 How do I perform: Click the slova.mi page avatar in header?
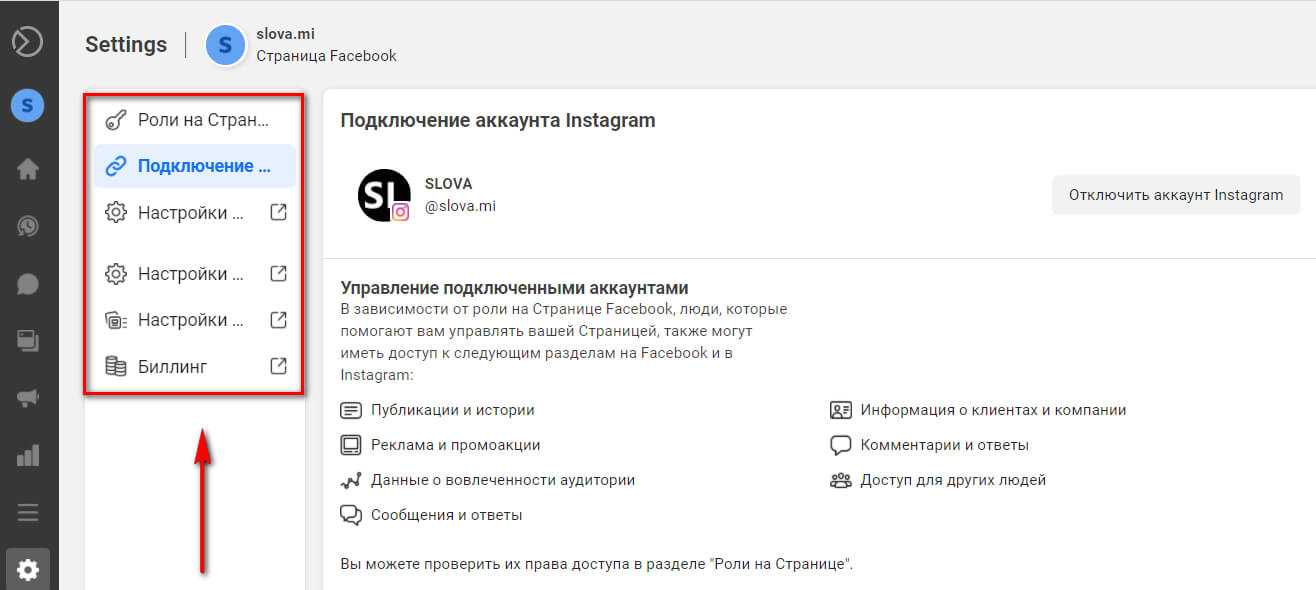(x=225, y=45)
